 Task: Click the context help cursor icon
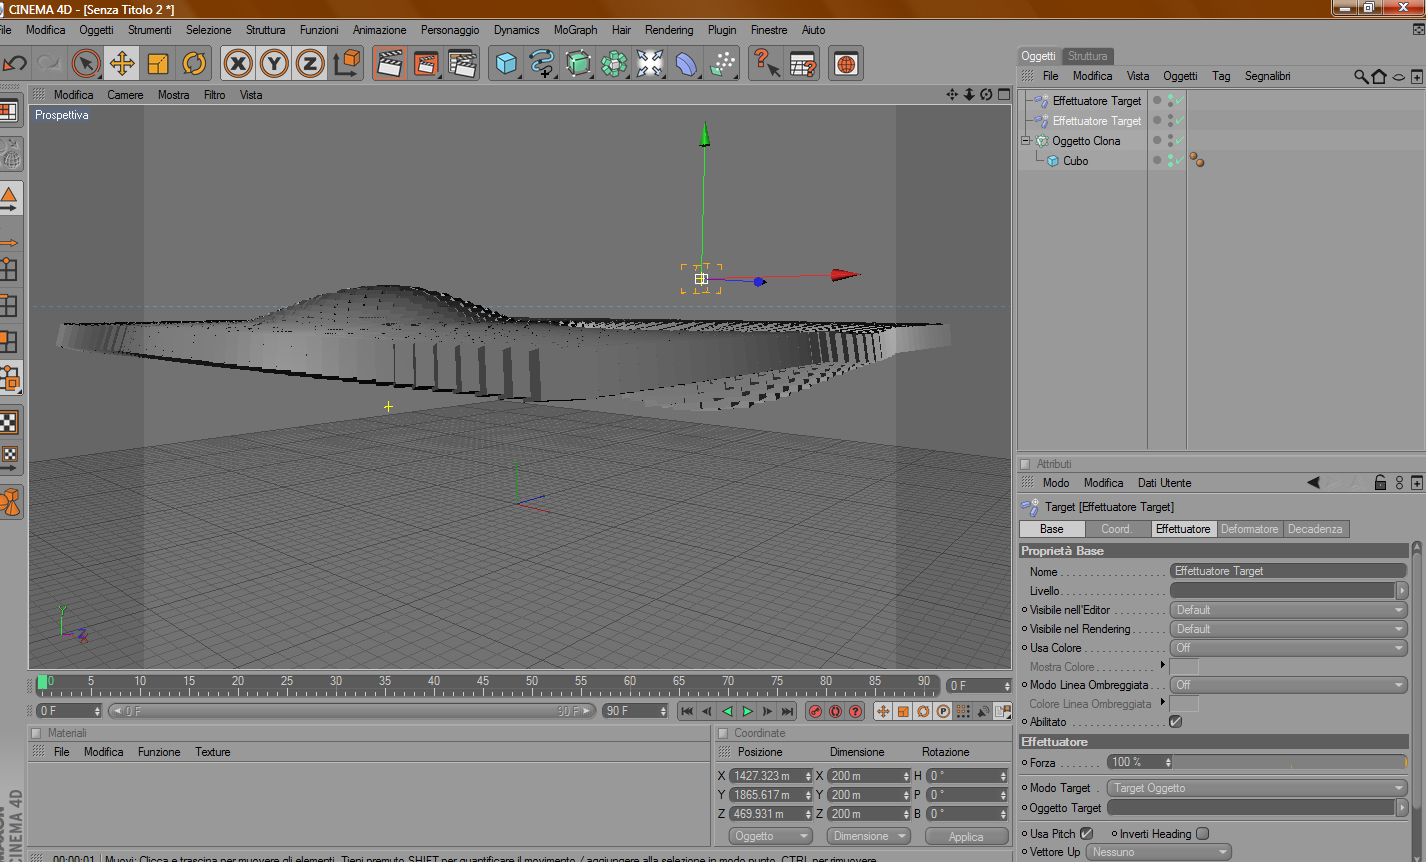click(766, 64)
